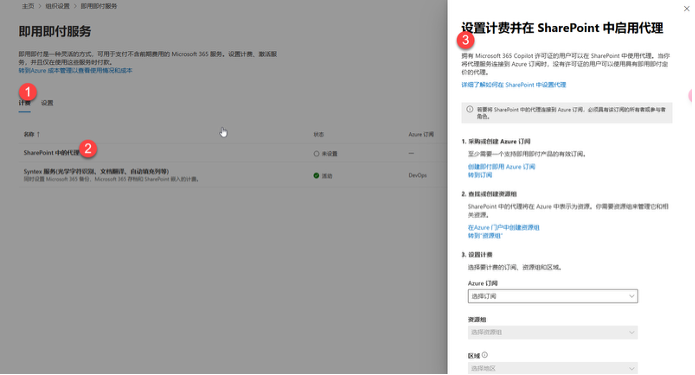The image size is (695, 375).
Task: Click the 即用即付服务 page title
Action: tap(55, 31)
